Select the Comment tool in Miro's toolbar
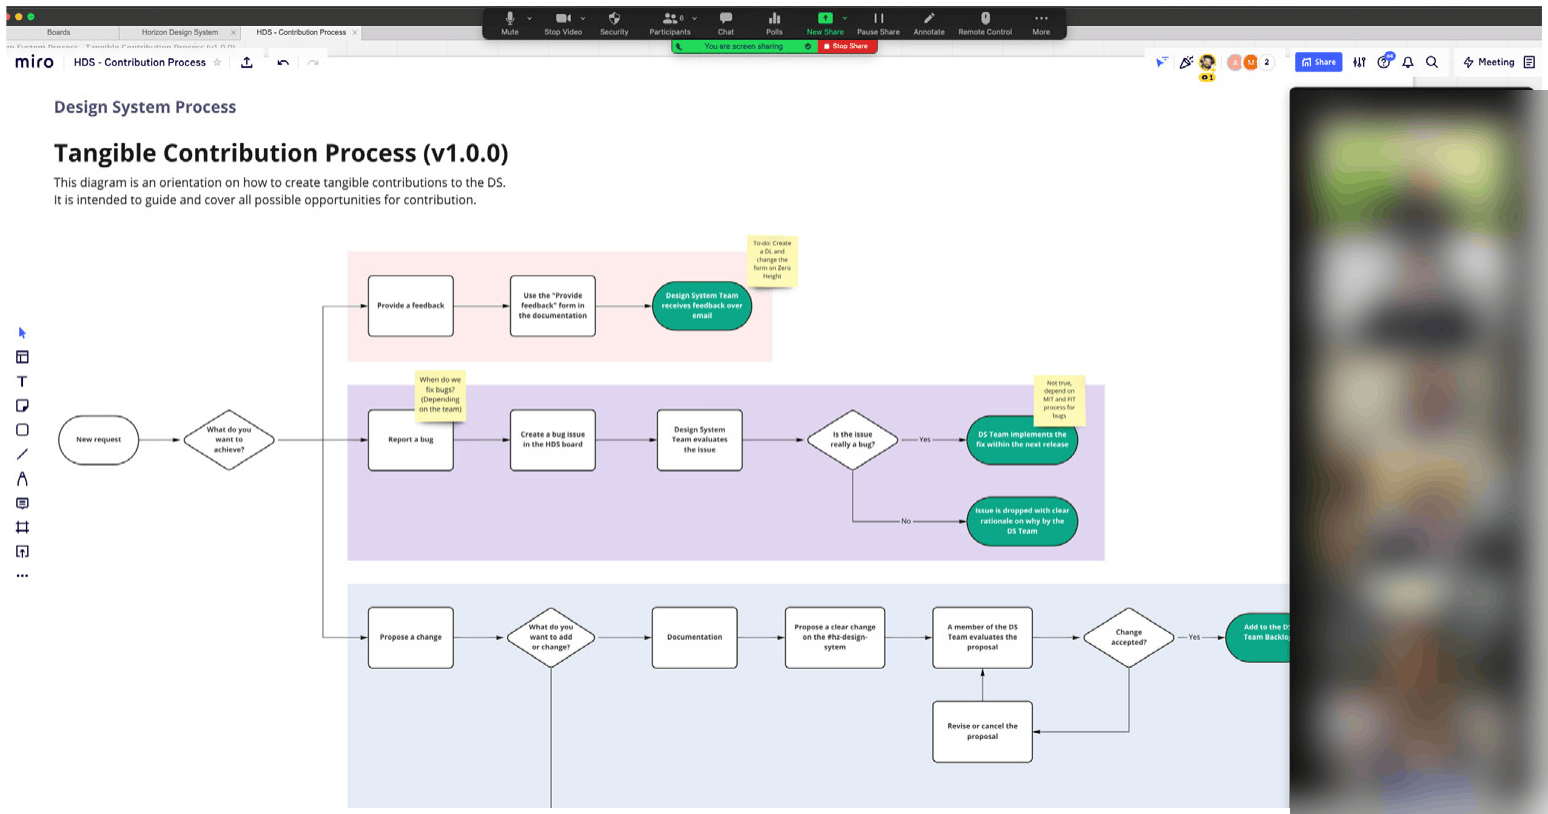Image resolution: width=1548 pixels, height=814 pixels. 22,503
